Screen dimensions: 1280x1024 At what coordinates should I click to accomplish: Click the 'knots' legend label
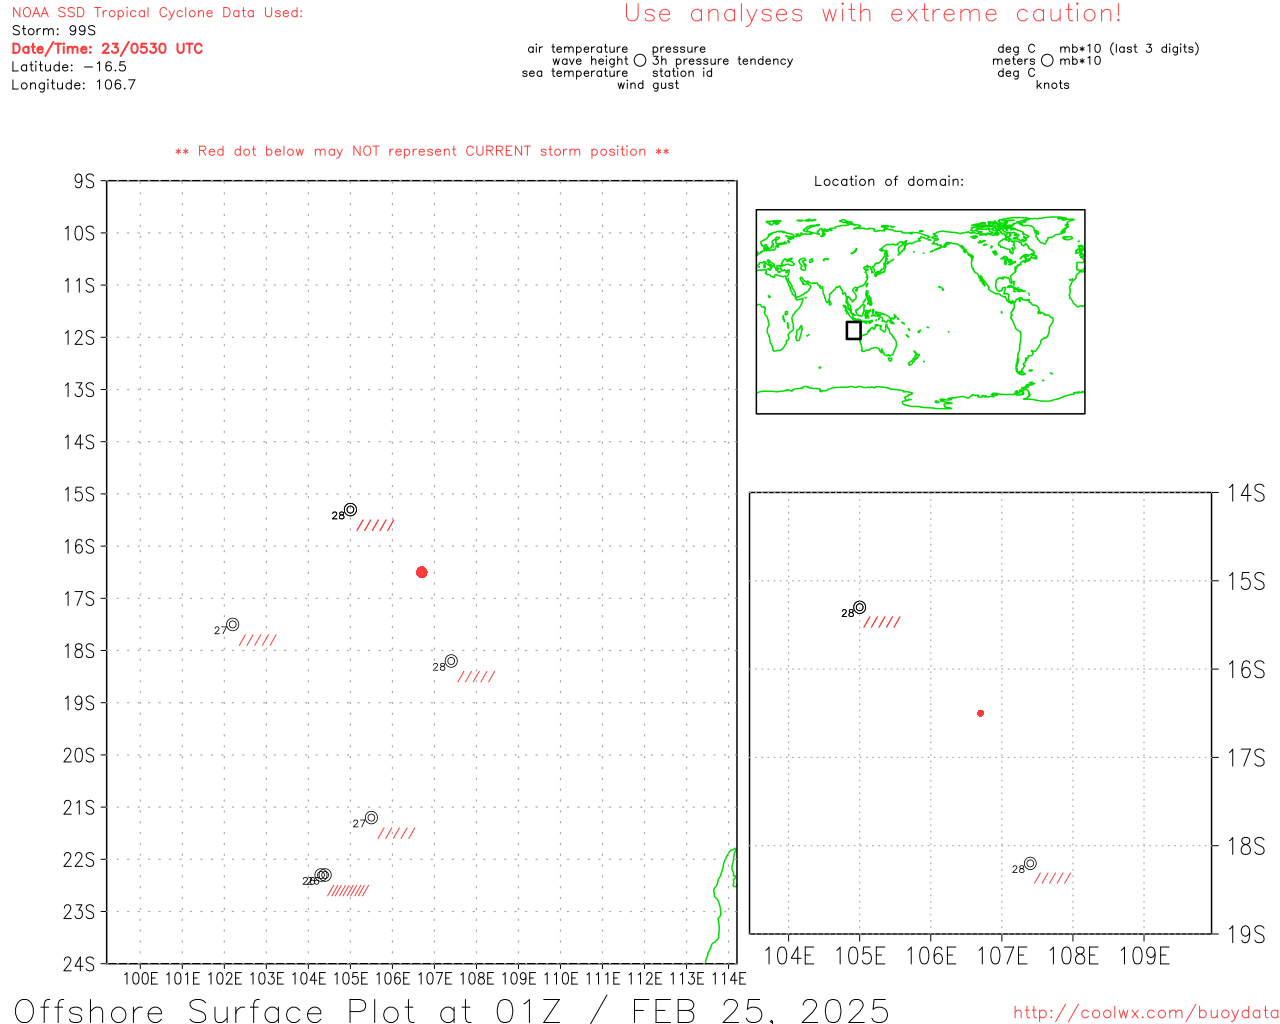click(1053, 85)
